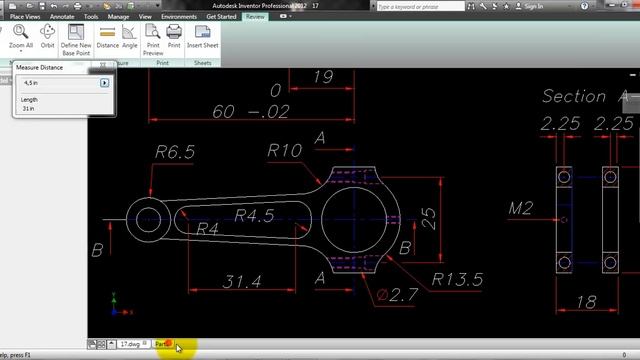
Task: Click the 25 vertical dimension text
Action: [428, 219]
